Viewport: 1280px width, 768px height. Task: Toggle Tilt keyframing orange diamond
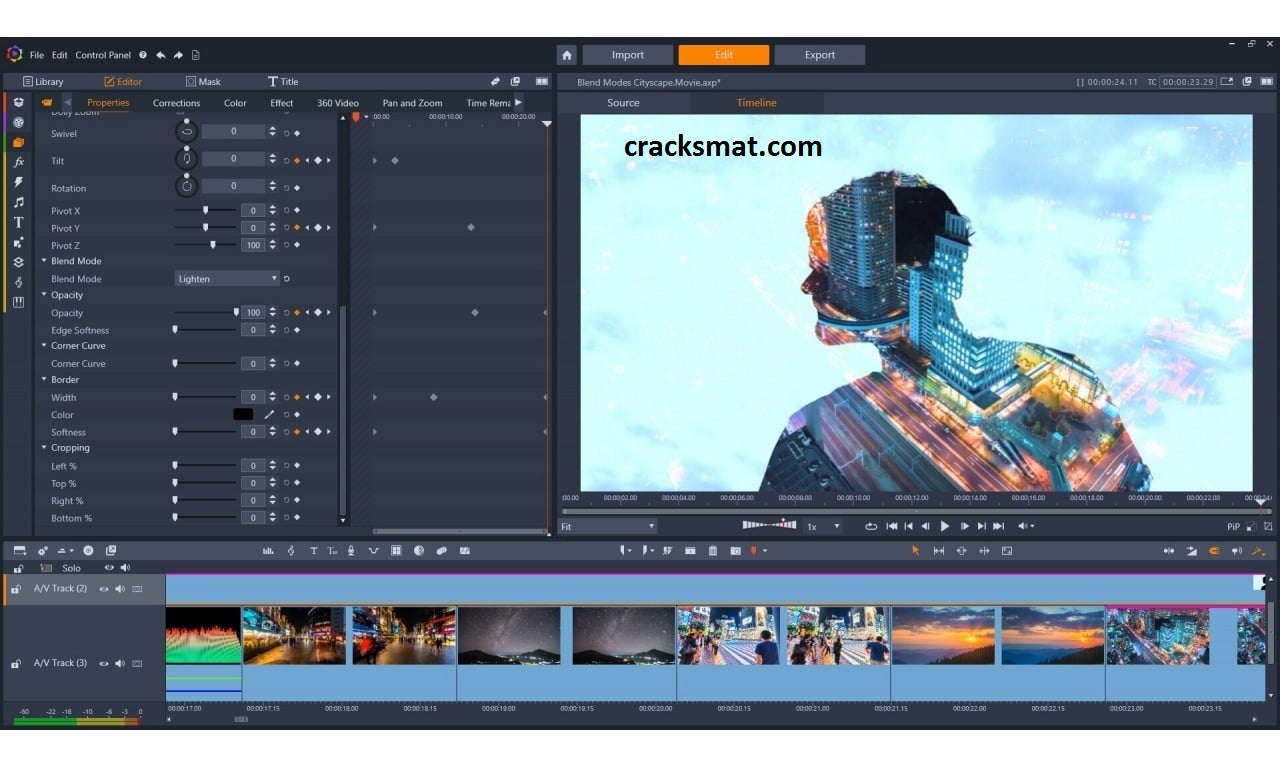pyautogui.click(x=297, y=160)
